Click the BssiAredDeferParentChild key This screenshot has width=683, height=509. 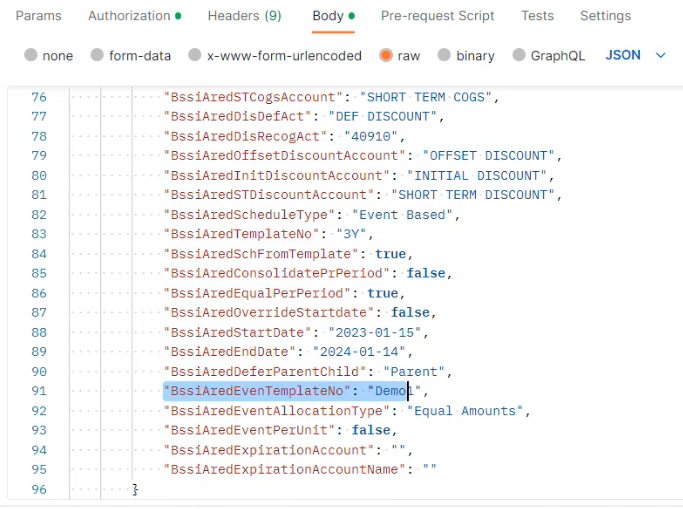[264, 371]
